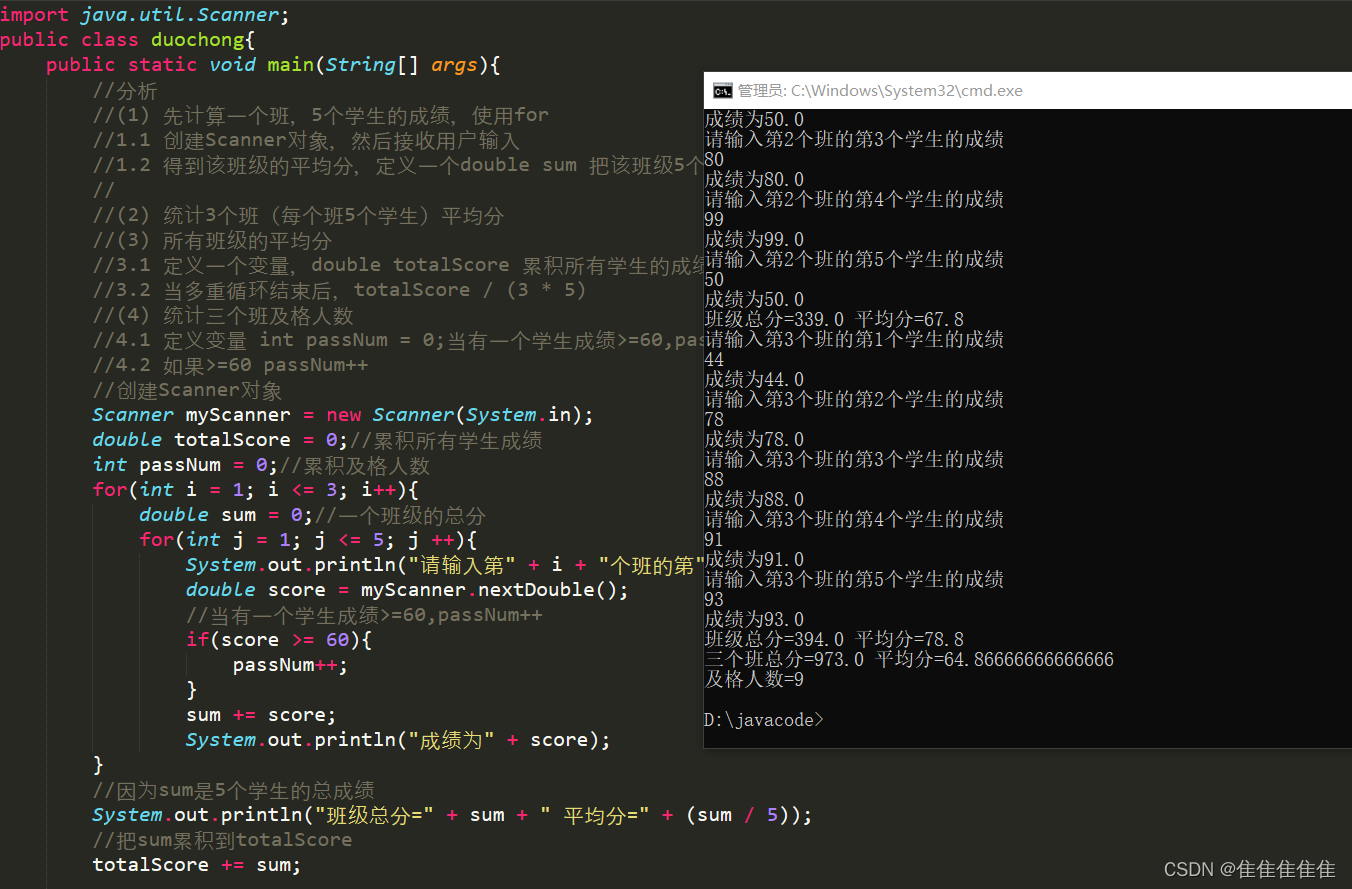Click console output '成绩为93.0'
Image resolution: width=1352 pixels, height=889 pixels.
[x=754, y=620]
